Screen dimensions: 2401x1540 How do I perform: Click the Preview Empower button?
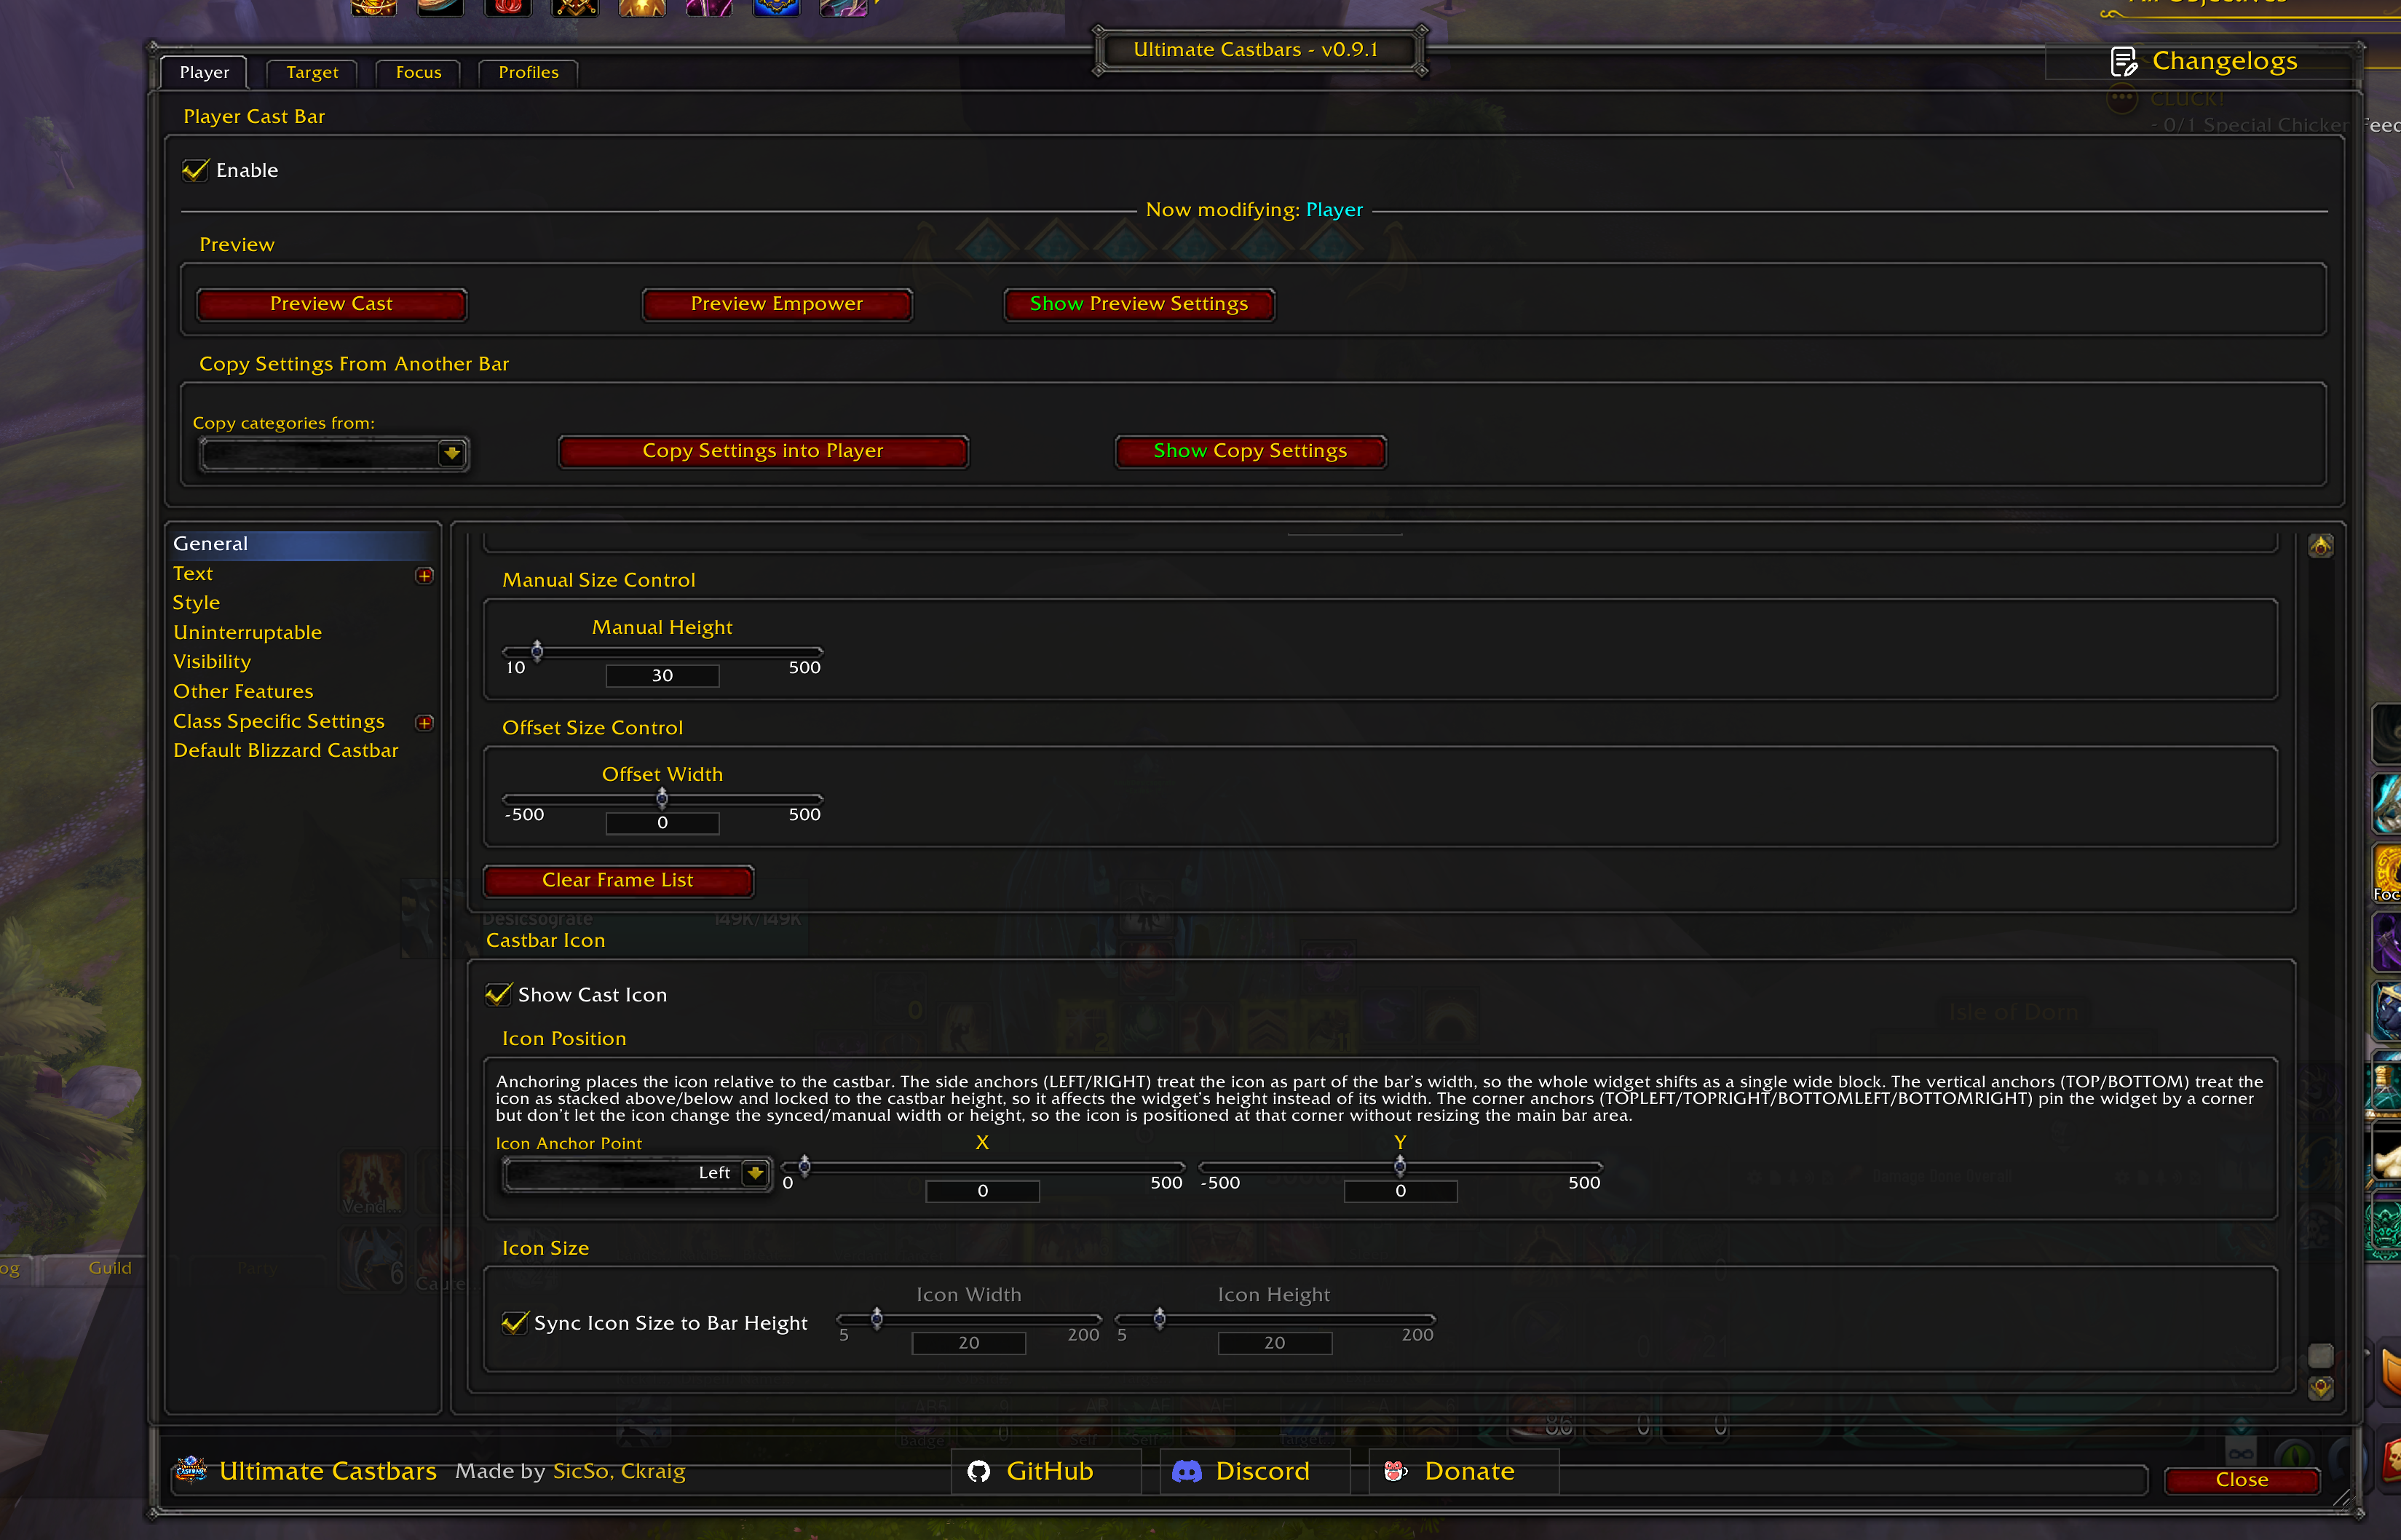776,304
